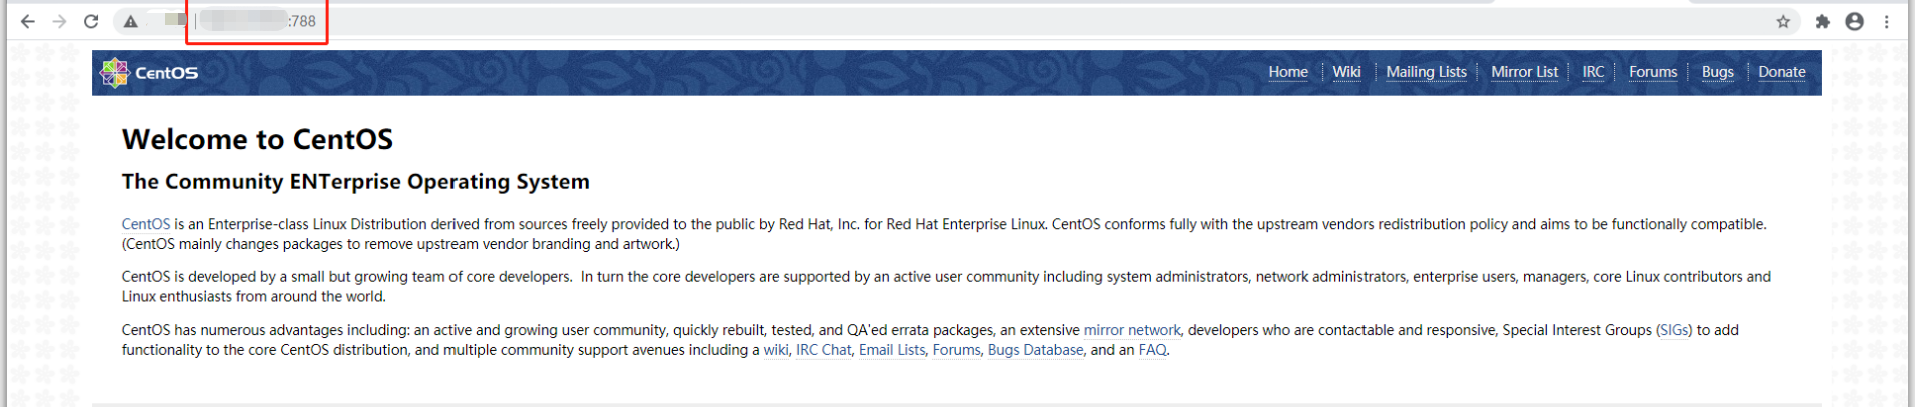Follow the mirror network link
The width and height of the screenshot is (1915, 407).
[x=1132, y=330]
